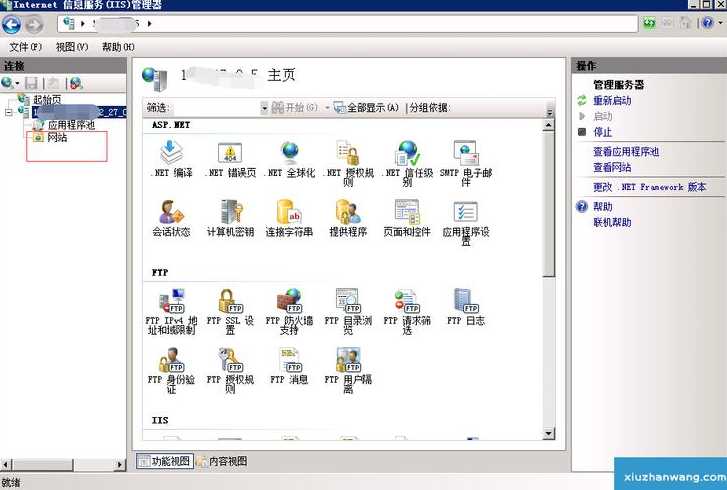Open the 筛选 dropdown arrow

[x=264, y=108]
